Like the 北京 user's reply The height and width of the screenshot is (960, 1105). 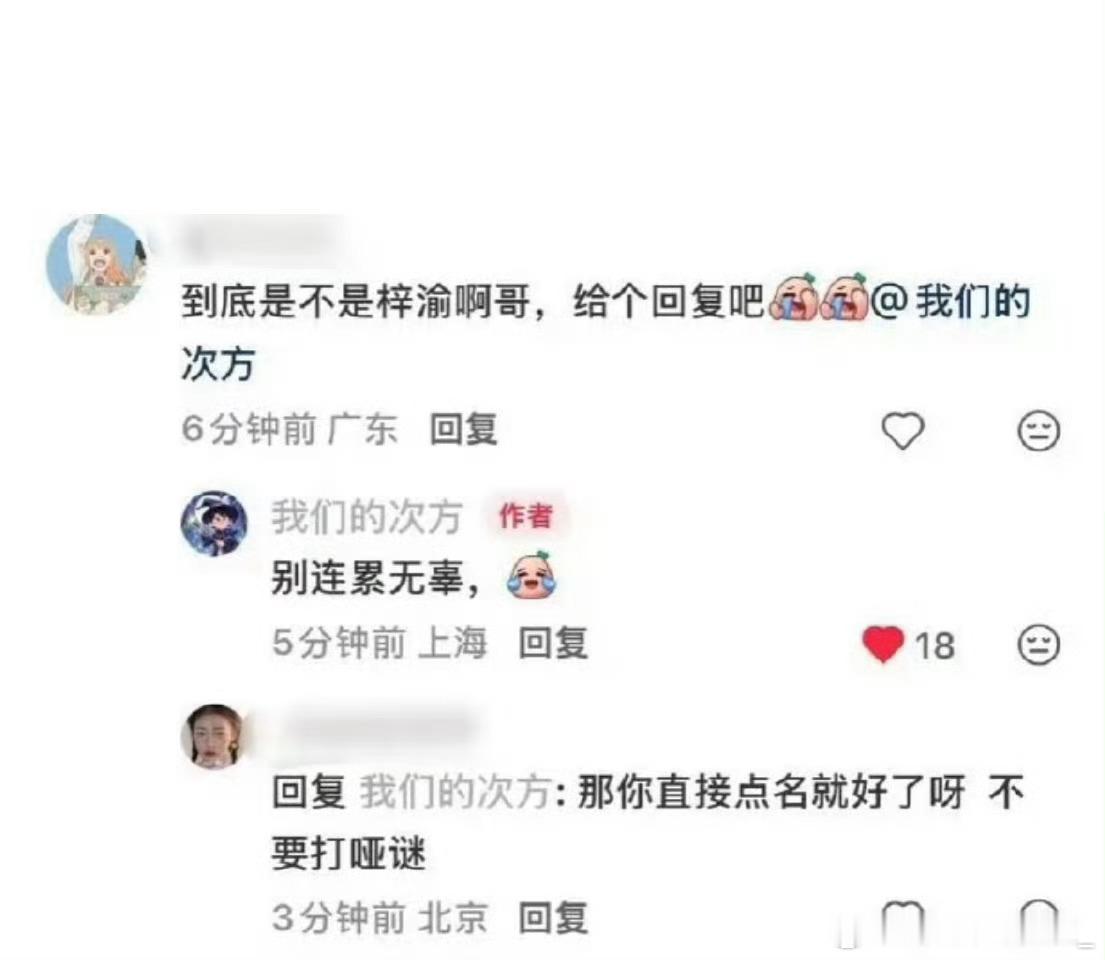903,920
